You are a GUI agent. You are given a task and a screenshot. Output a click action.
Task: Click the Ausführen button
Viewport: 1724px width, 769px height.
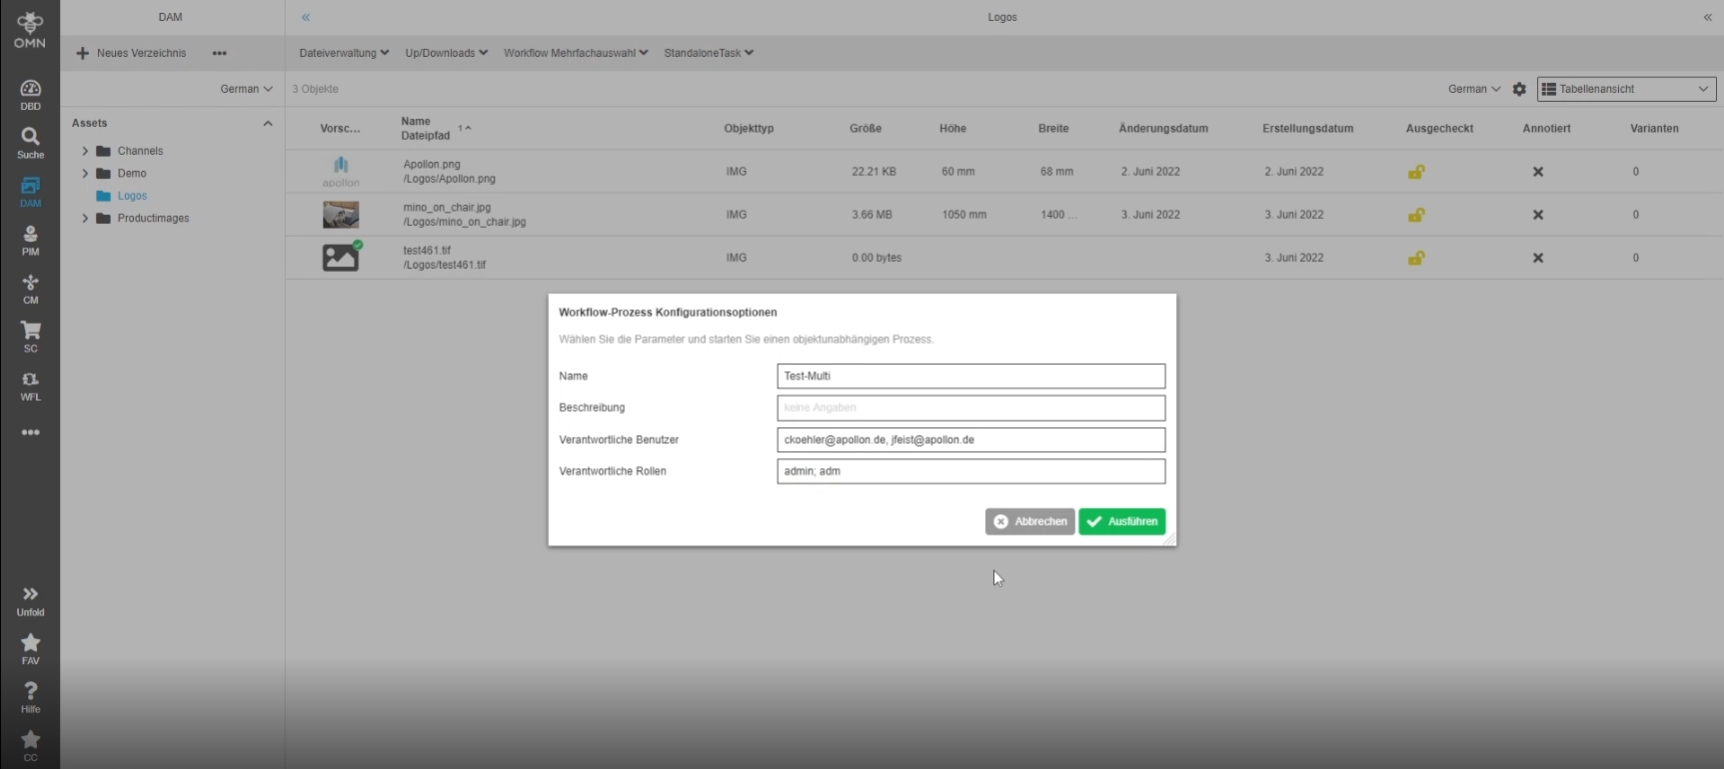click(1121, 521)
